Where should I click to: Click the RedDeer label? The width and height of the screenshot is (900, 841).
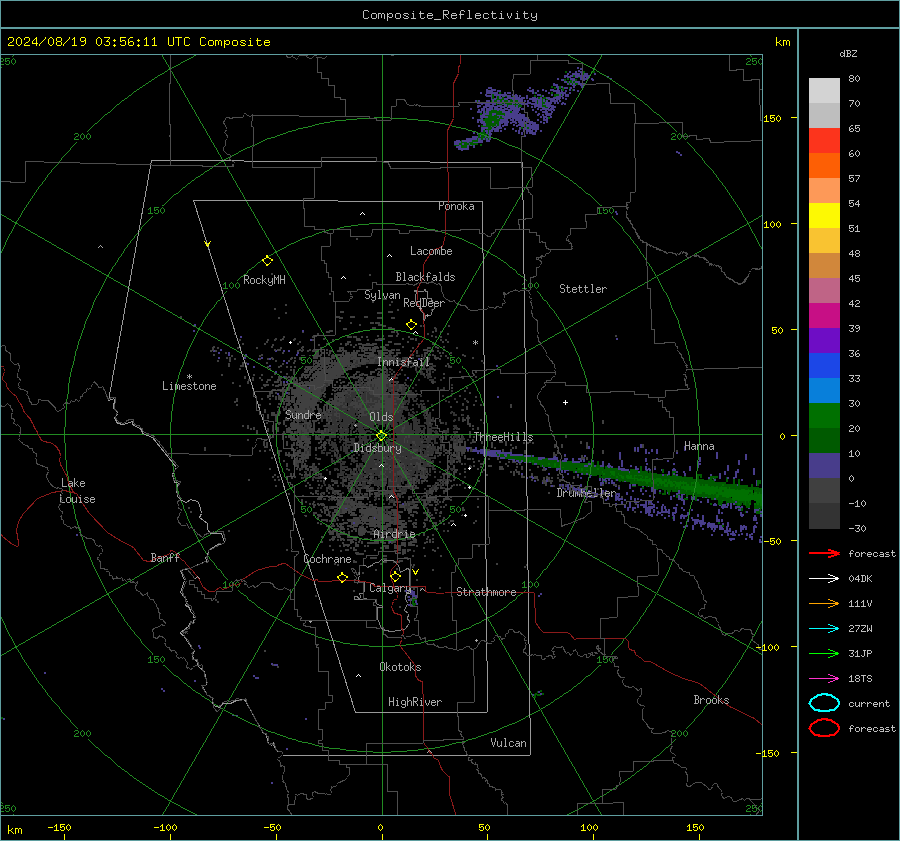(x=424, y=303)
